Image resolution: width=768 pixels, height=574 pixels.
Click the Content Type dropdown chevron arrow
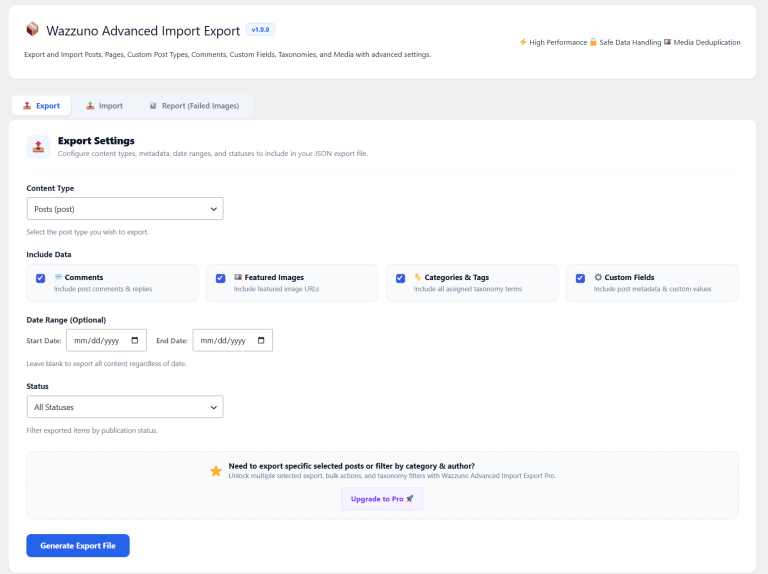(214, 209)
